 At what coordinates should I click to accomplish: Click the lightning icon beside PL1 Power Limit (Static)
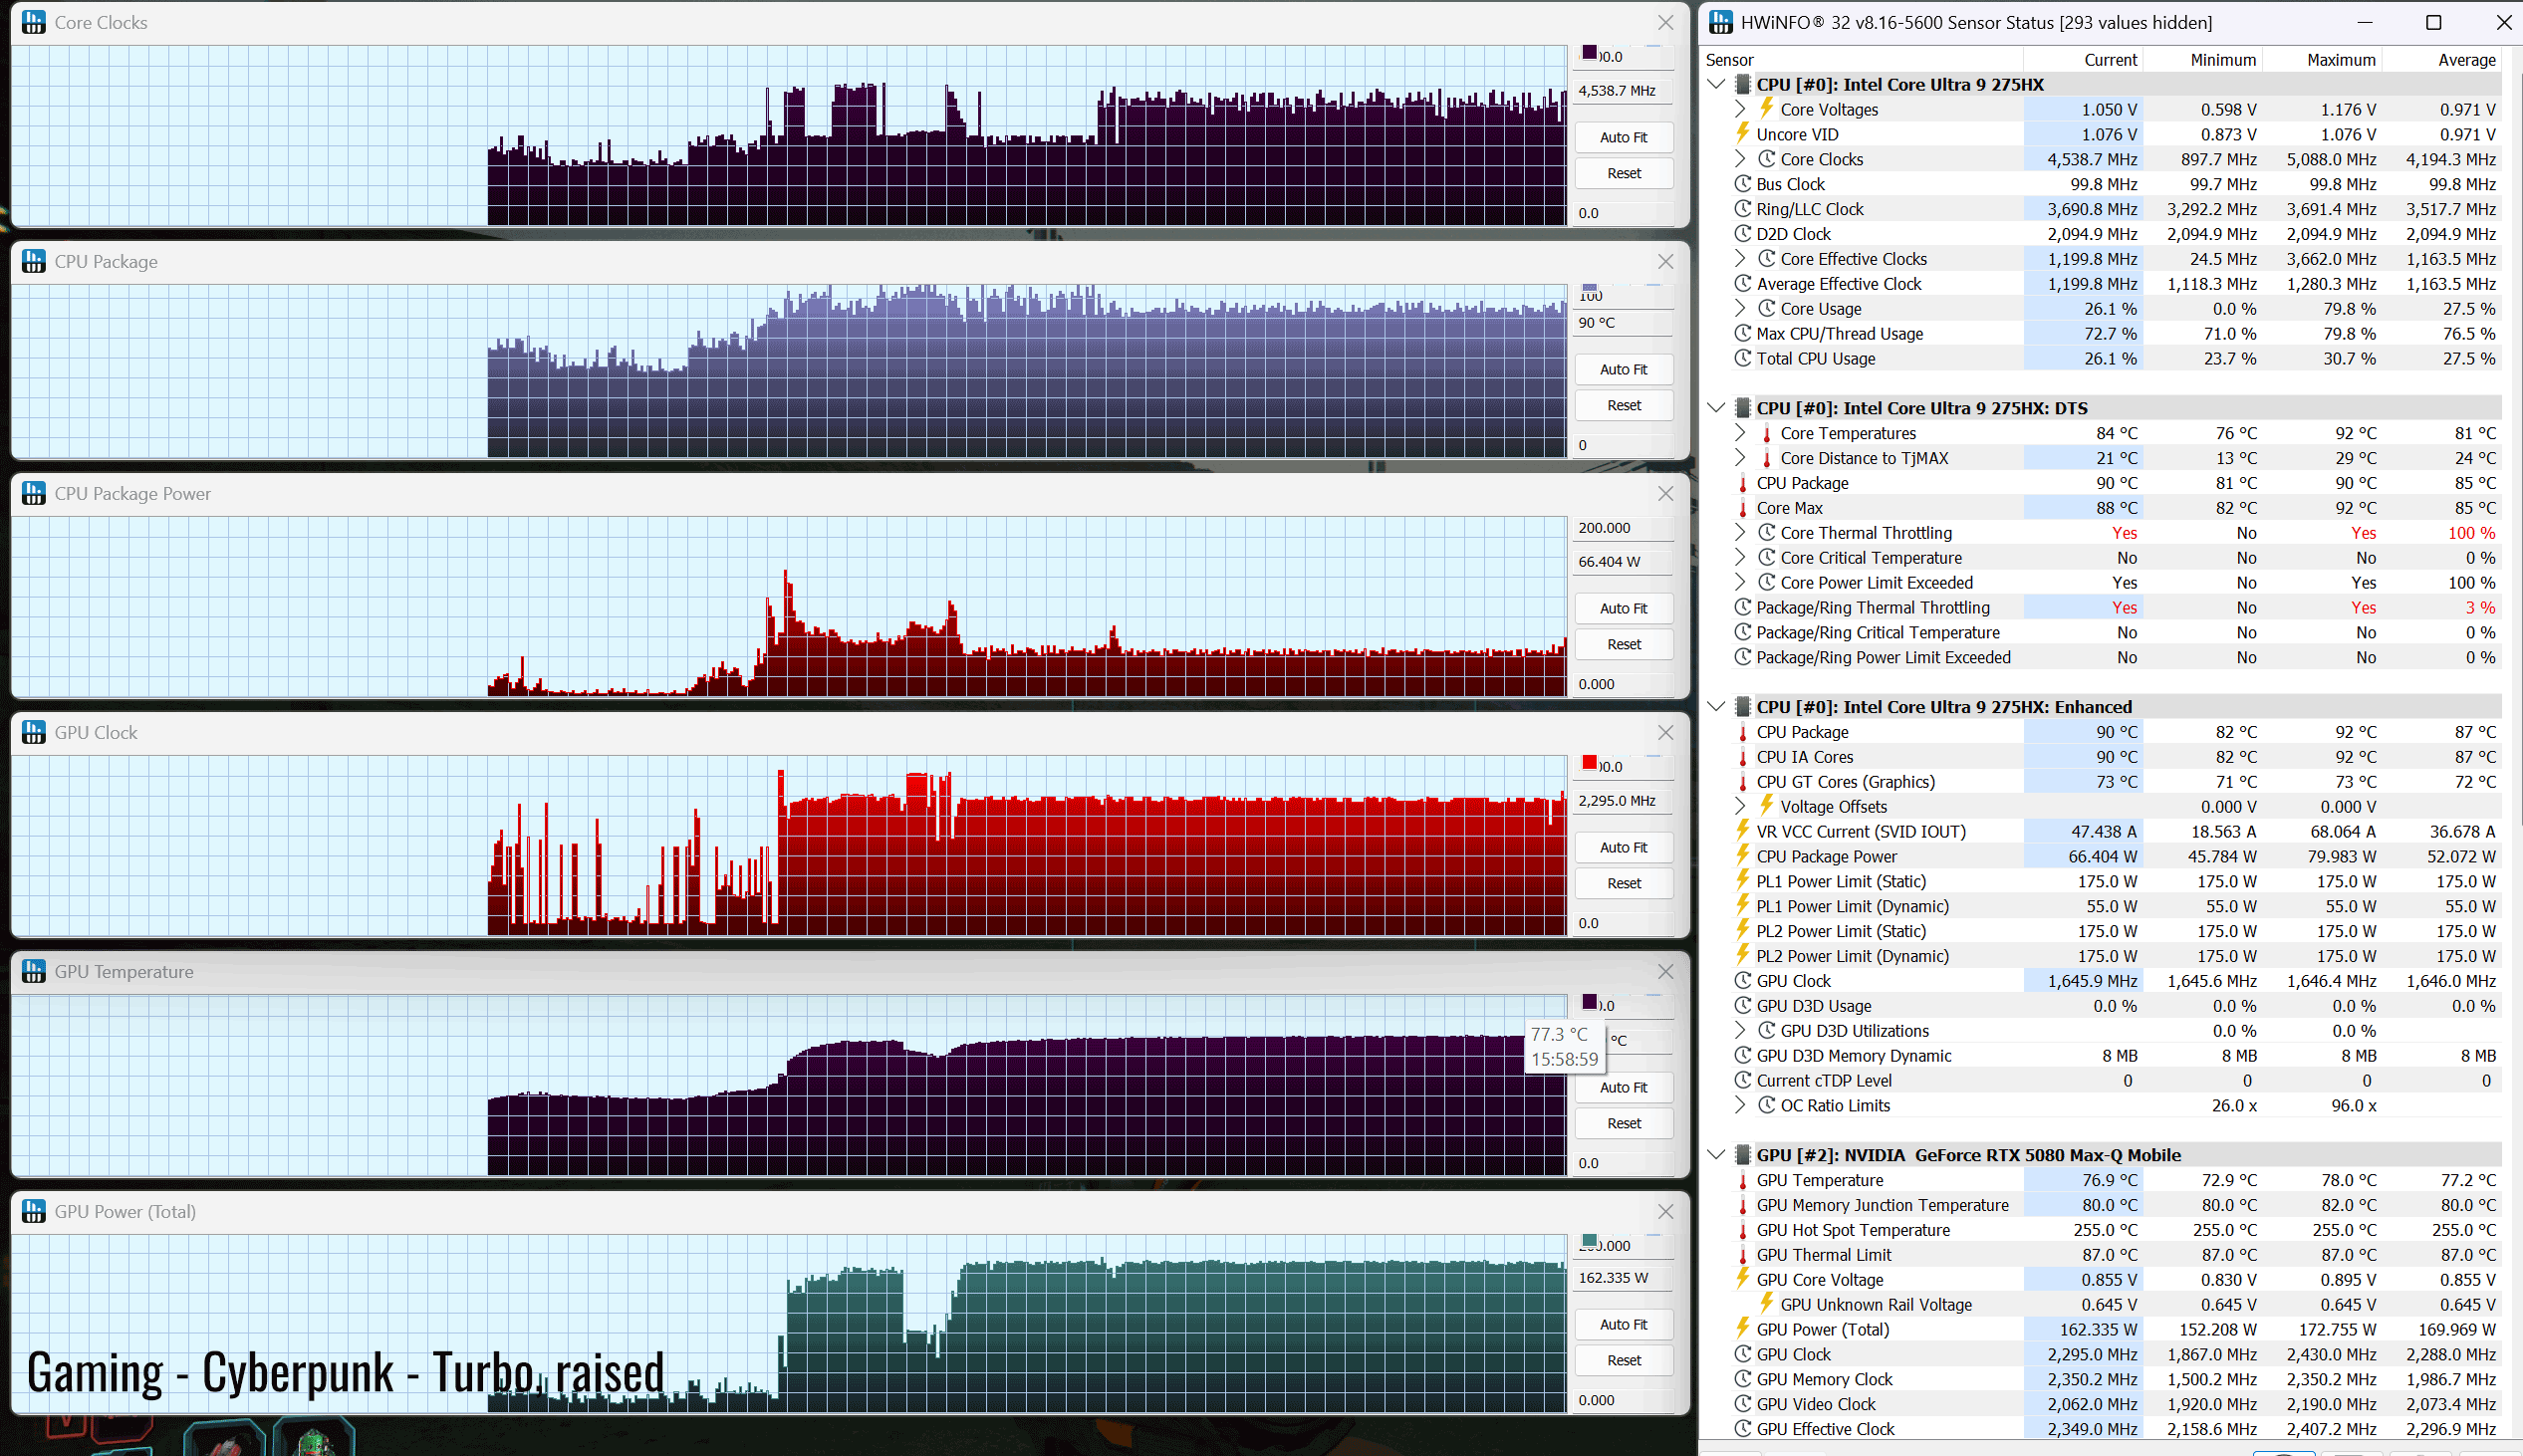(1743, 880)
